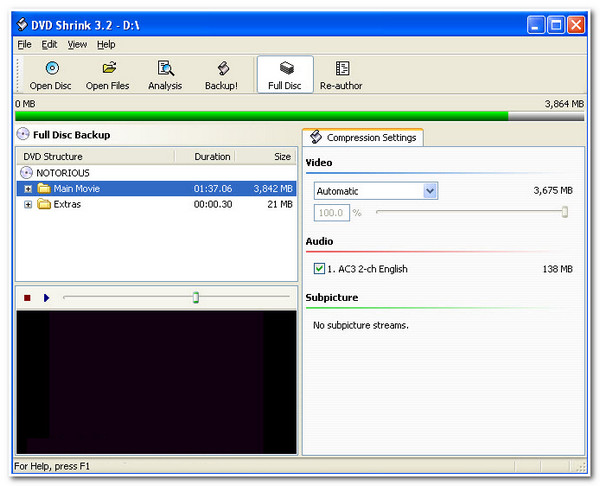This screenshot has height=486, width=600.
Task: Click the Extras folder icon
Action: point(44,204)
